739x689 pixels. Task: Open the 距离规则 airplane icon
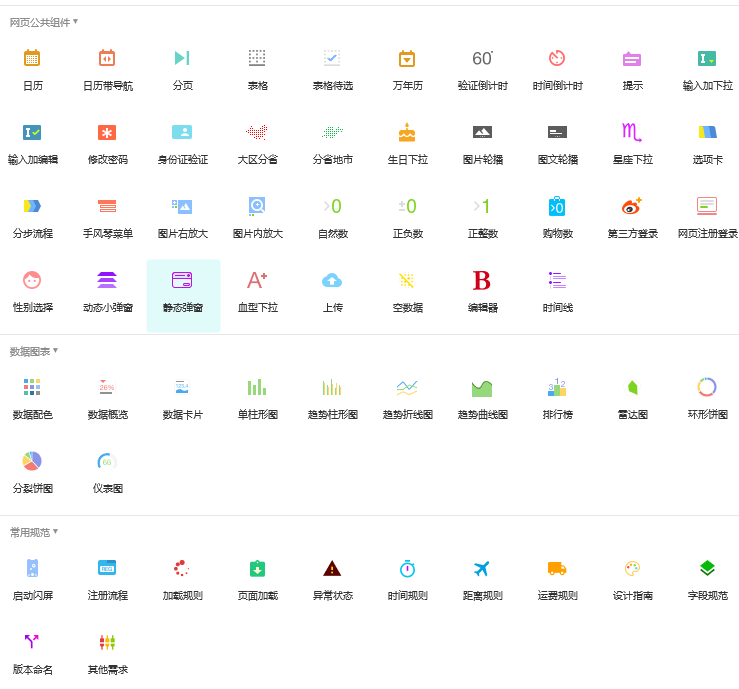[482, 568]
